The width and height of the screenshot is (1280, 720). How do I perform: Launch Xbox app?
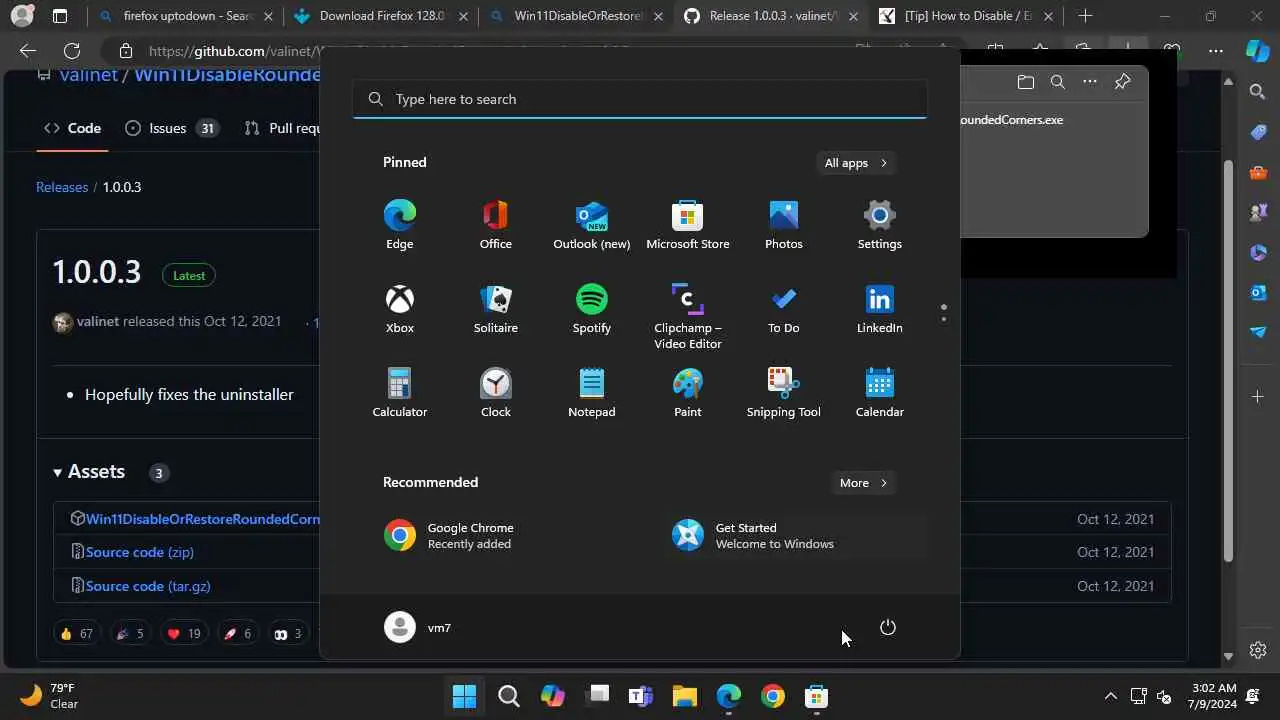(399, 309)
